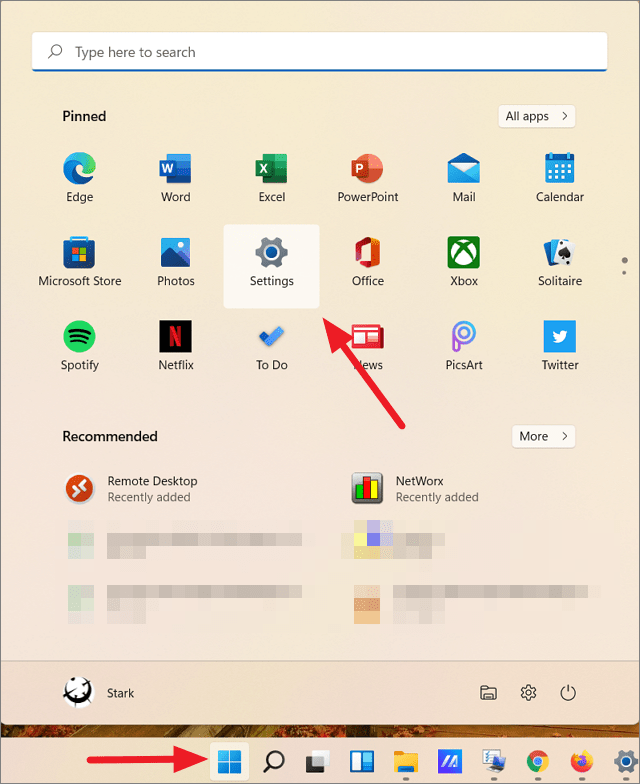Open settings gear next to power button
Image resolution: width=640 pixels, height=784 pixels.
[x=528, y=693]
